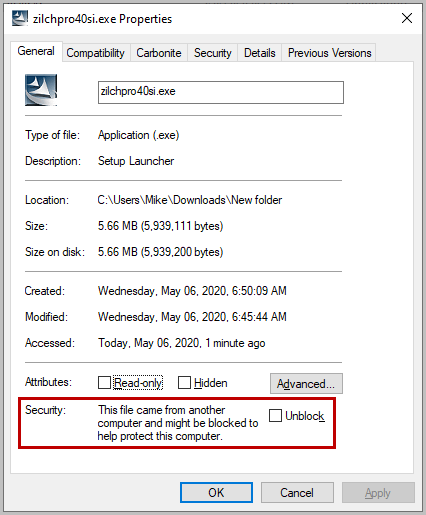Close the Properties dialog window
The width and height of the screenshot is (426, 515).
407,18
